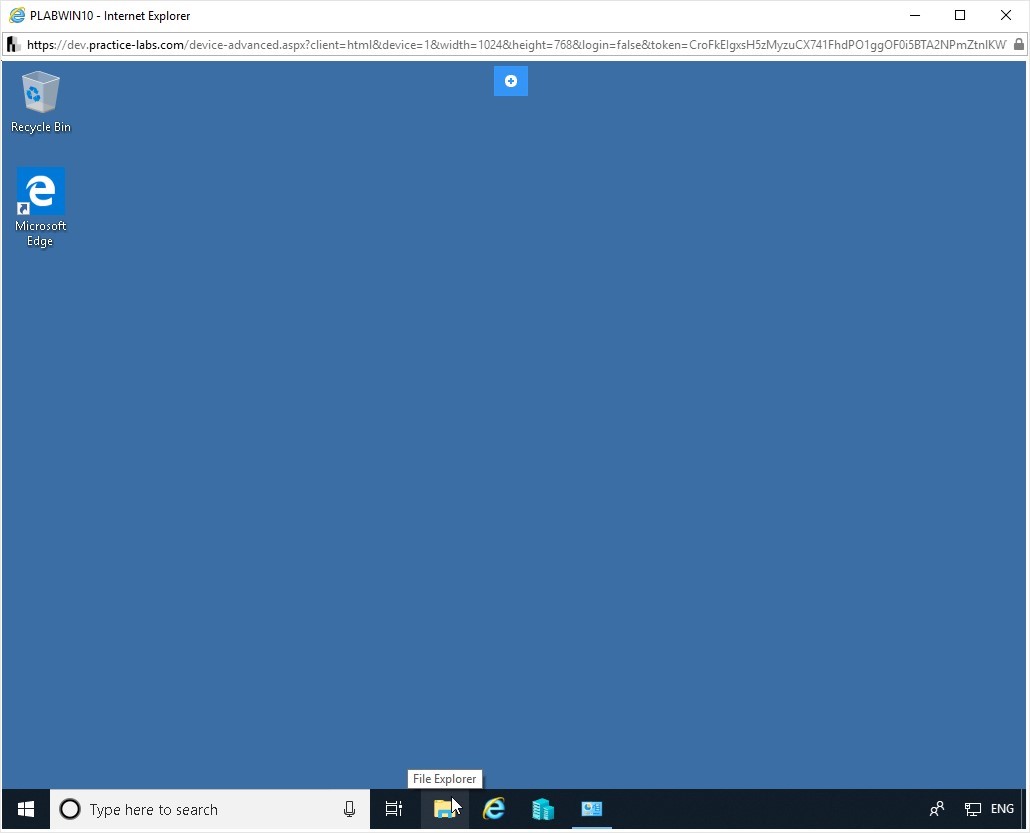The image size is (1030, 833).
Task: Open the ENG language indicator
Action: click(1002, 809)
